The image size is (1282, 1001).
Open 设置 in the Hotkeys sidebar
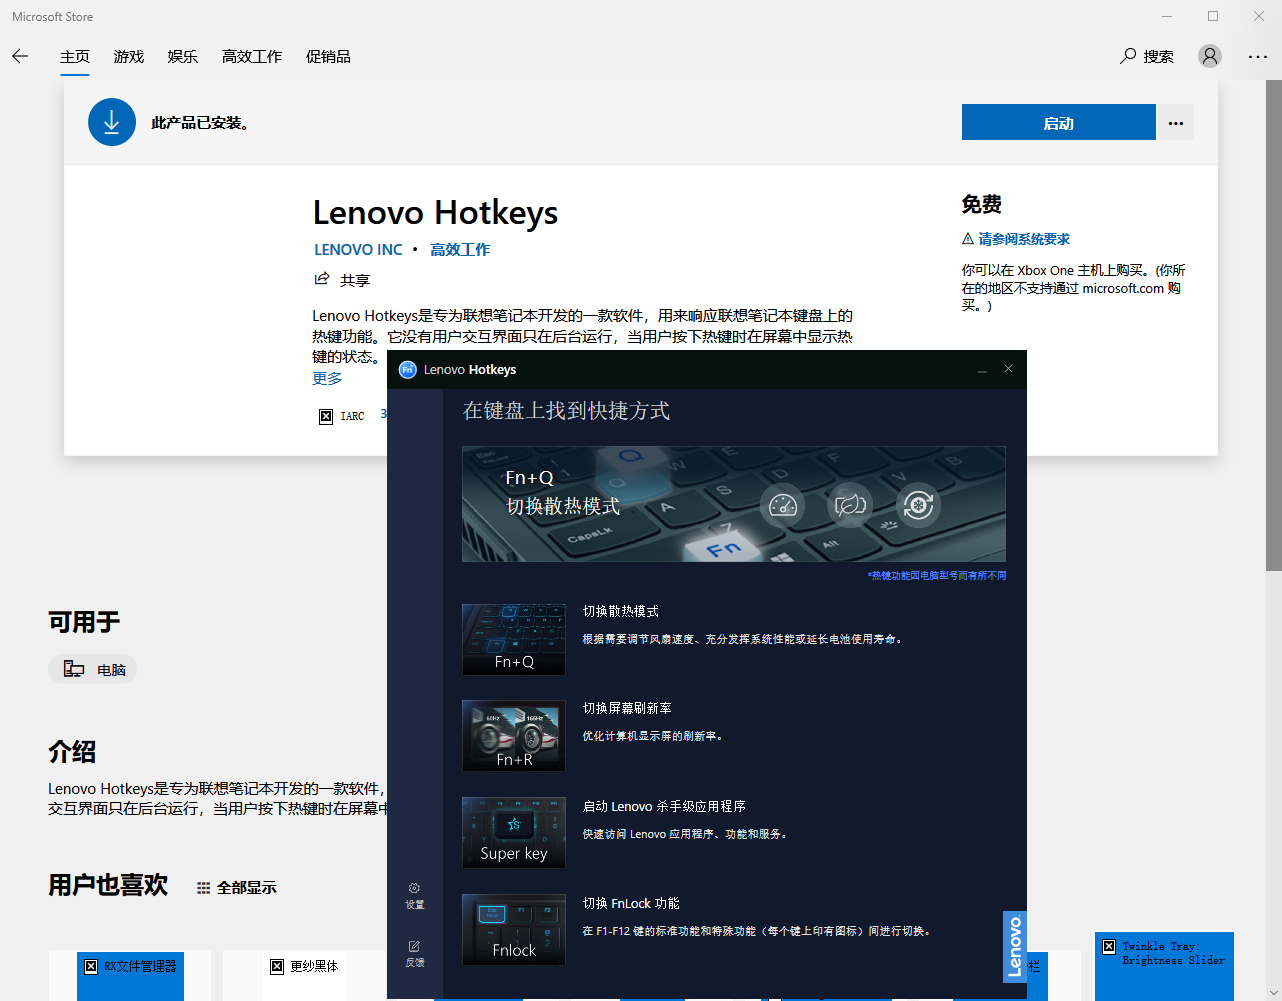tap(414, 895)
